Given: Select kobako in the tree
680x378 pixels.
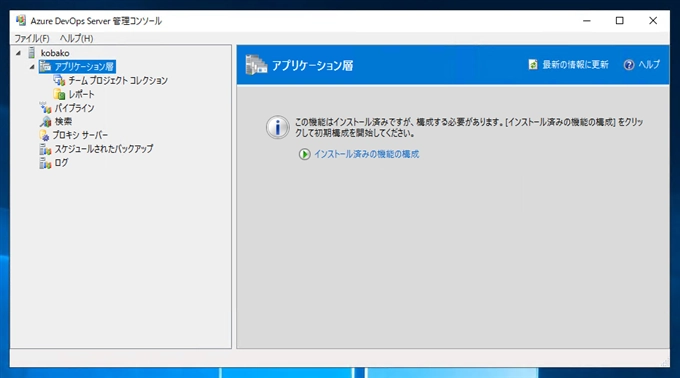Looking at the screenshot, I should pos(55,53).
